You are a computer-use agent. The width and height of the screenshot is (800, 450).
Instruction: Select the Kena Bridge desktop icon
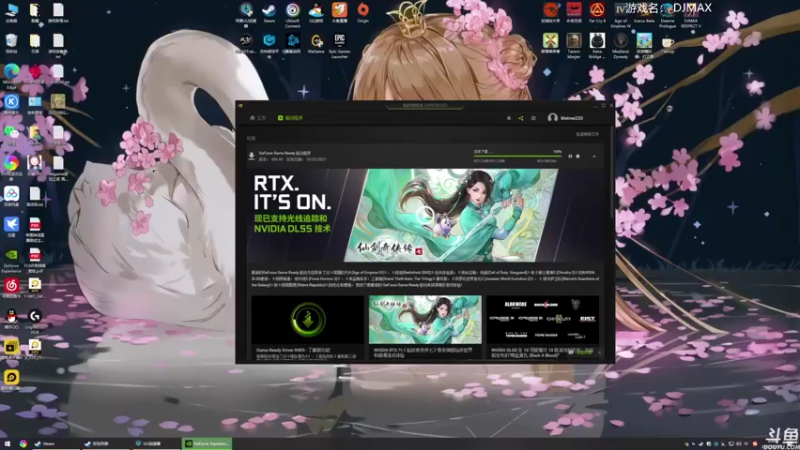(597, 45)
